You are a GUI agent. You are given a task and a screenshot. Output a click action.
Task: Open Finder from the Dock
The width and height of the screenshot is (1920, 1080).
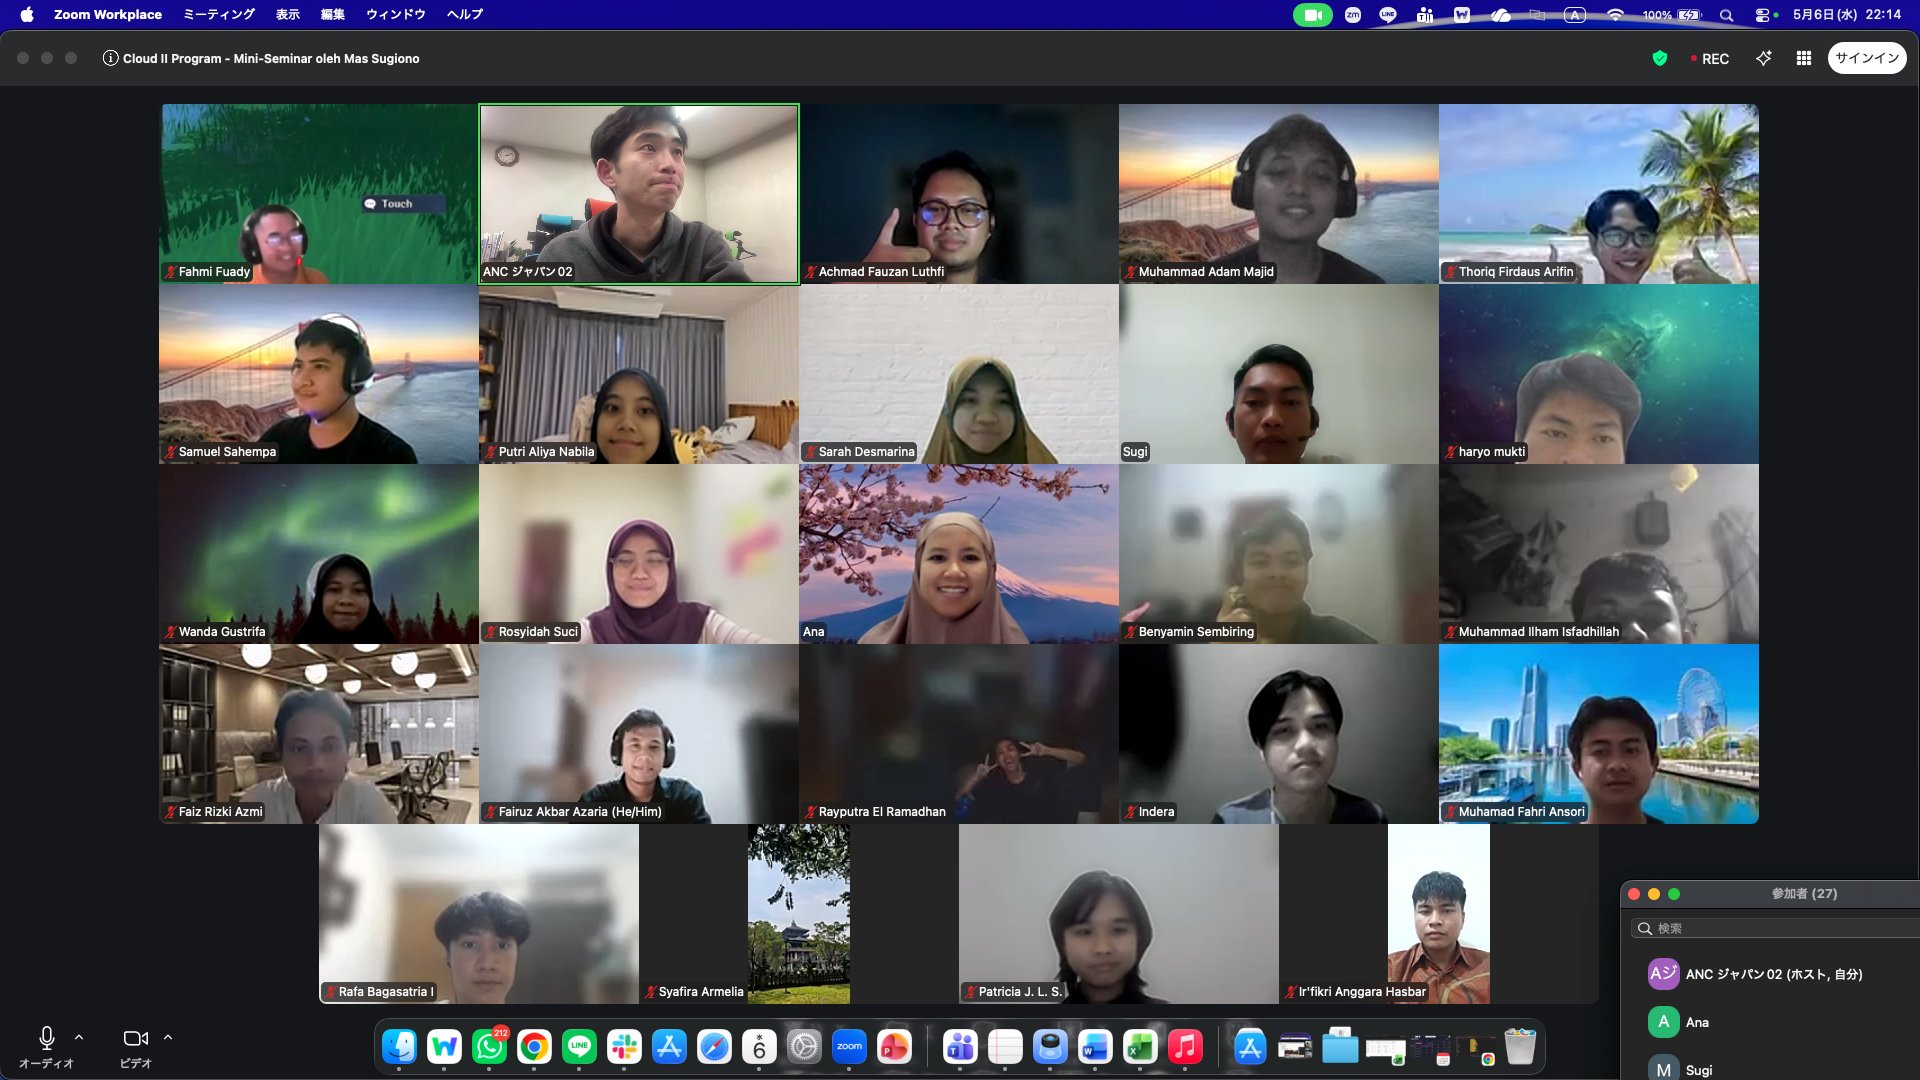(400, 1047)
